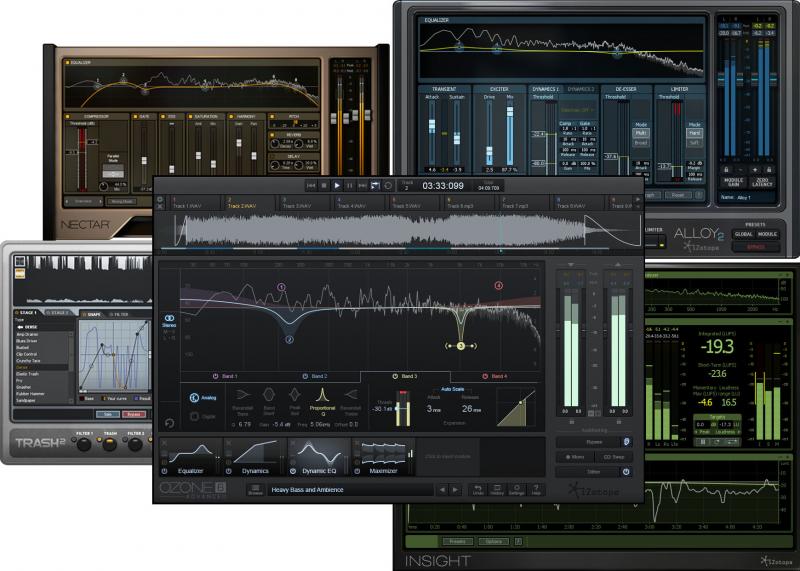Toggle Dynamics module power

[229, 471]
